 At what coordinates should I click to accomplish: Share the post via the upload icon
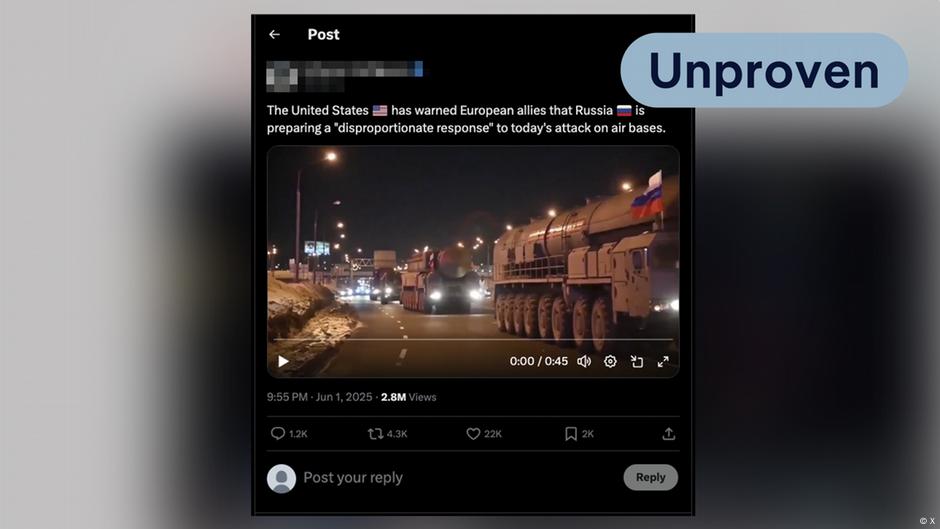click(668, 434)
